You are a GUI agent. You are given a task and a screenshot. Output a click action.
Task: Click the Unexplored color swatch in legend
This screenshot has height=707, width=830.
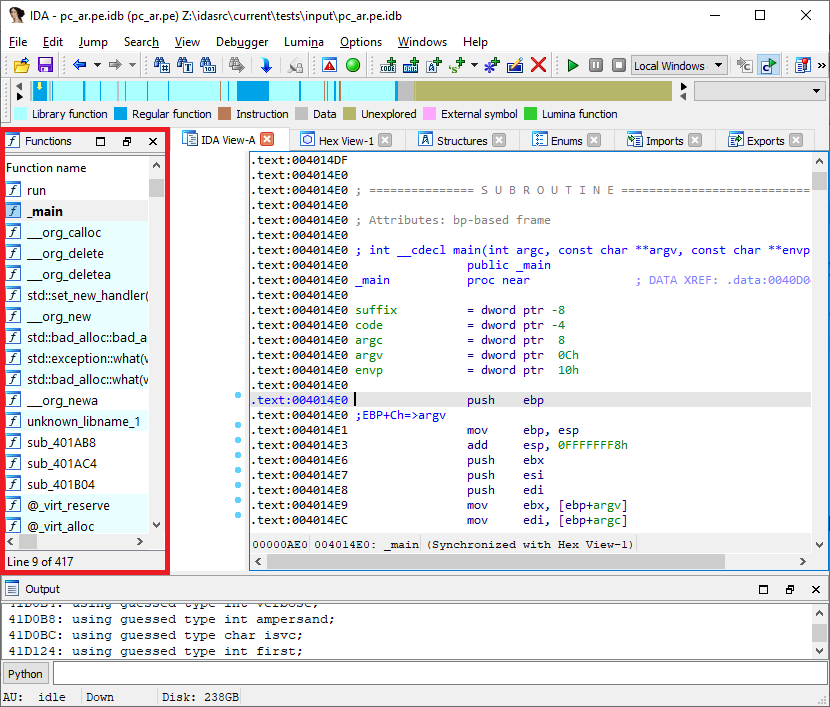click(x=349, y=114)
